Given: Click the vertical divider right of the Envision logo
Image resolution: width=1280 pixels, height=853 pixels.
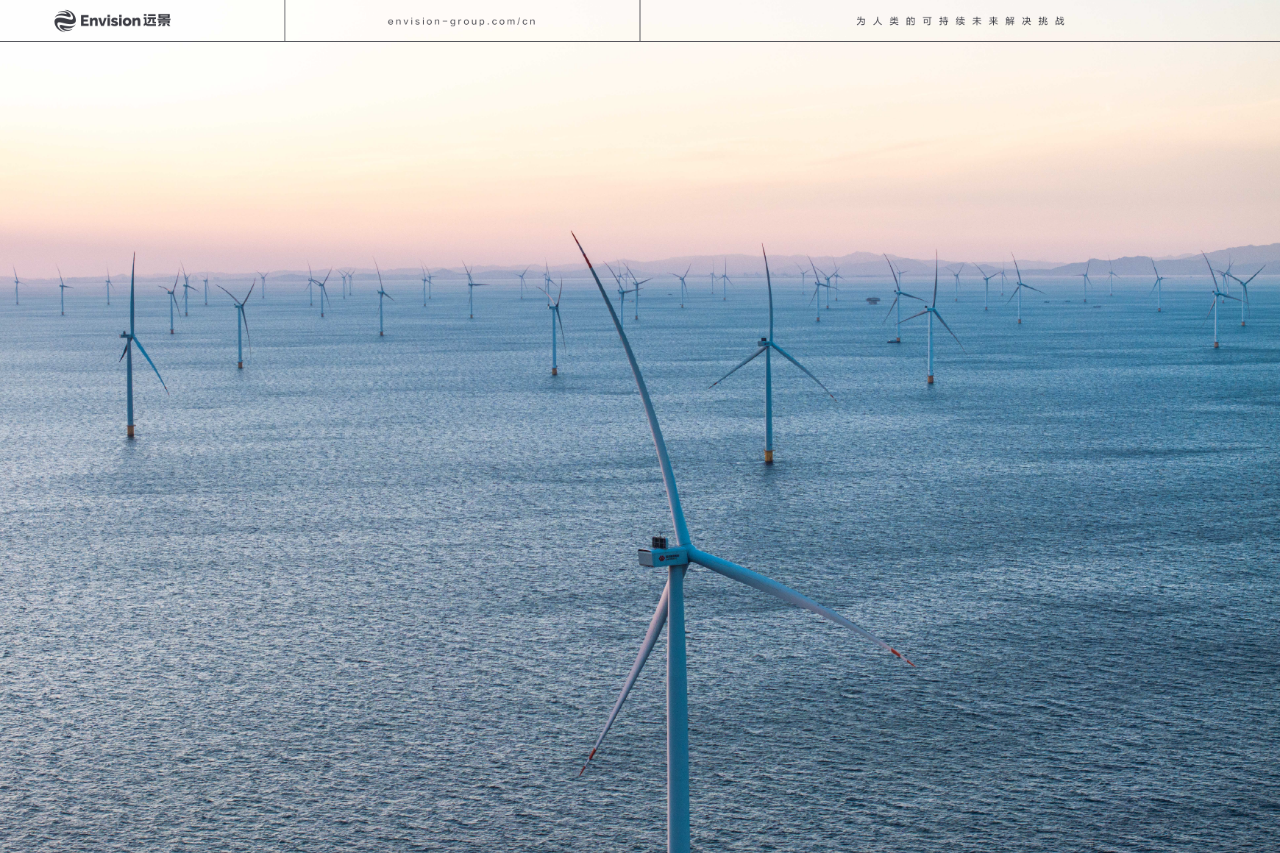Looking at the screenshot, I should point(285,21).
